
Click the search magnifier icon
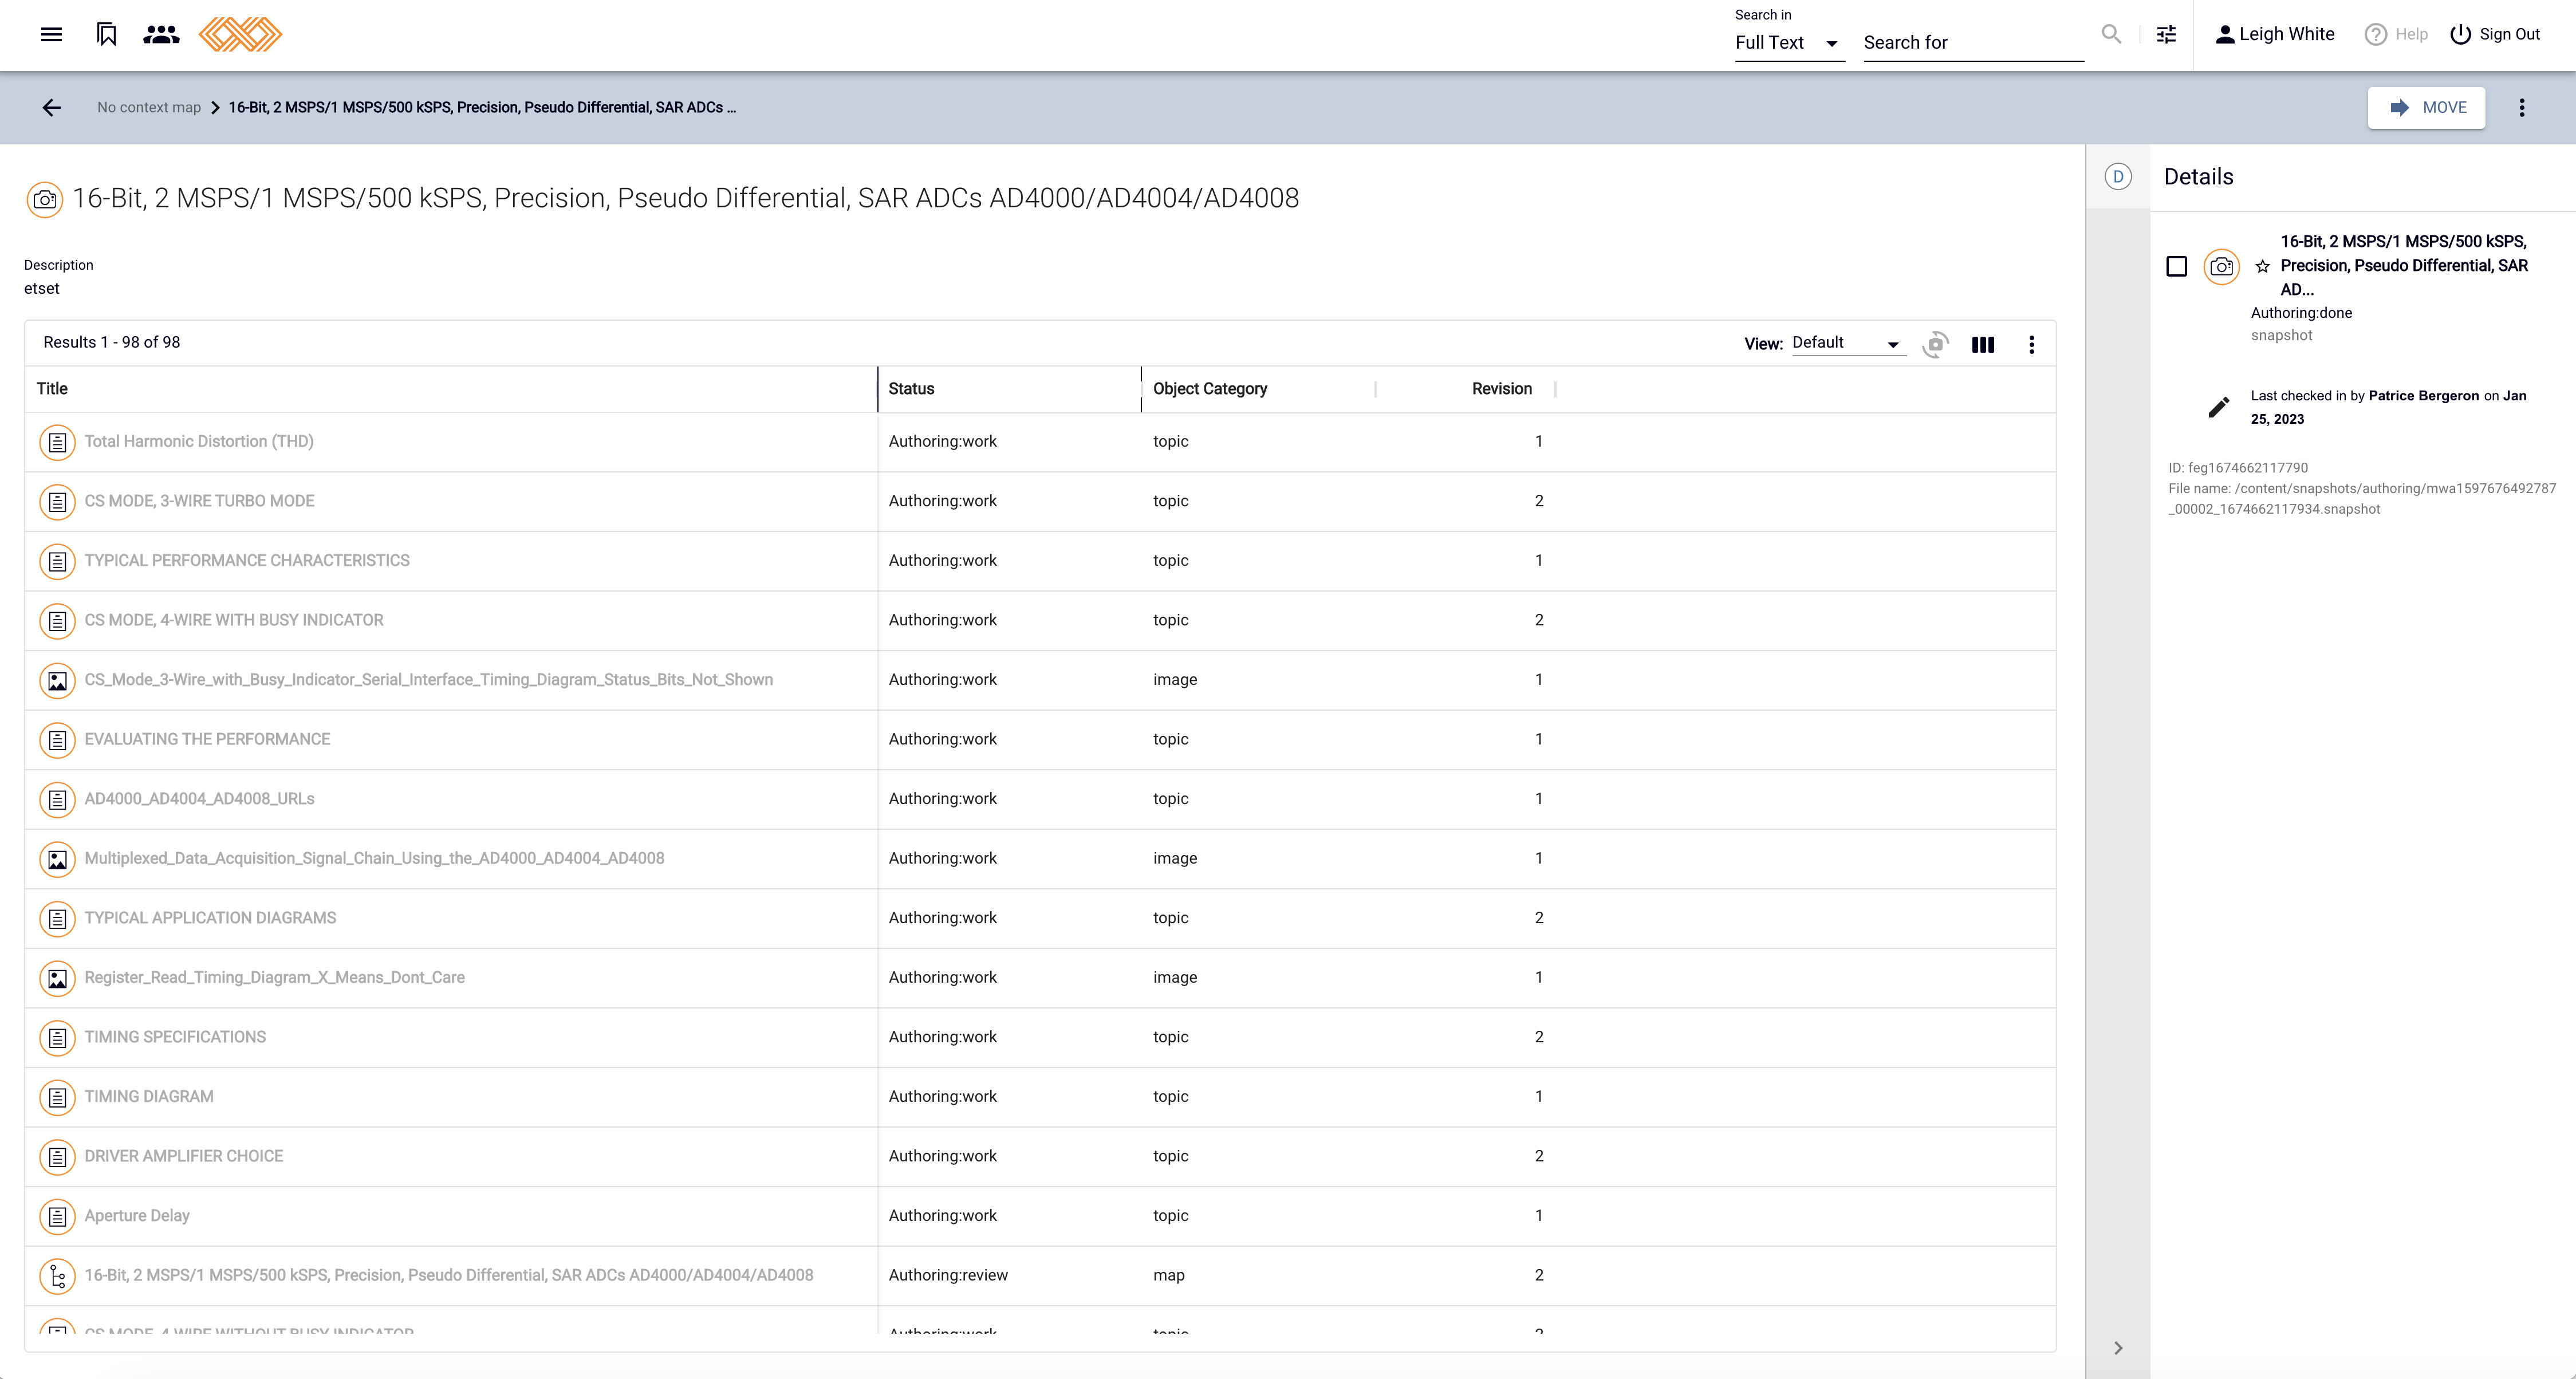pos(2111,35)
